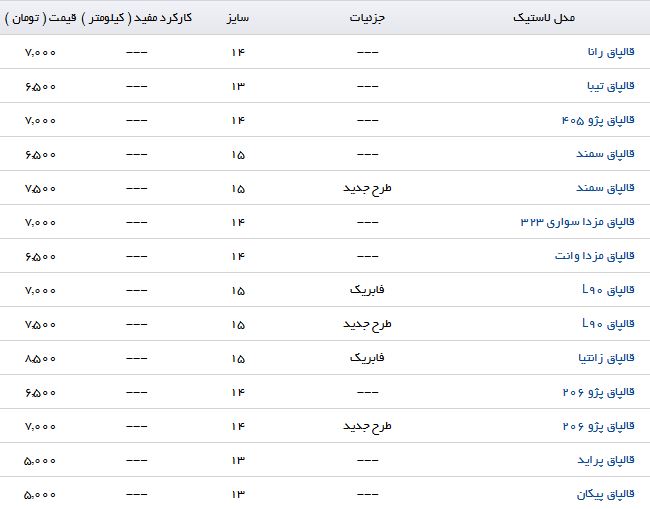Select the جزئیات dashes in the پراید row
The image size is (650, 509).
pyautogui.click(x=368, y=461)
